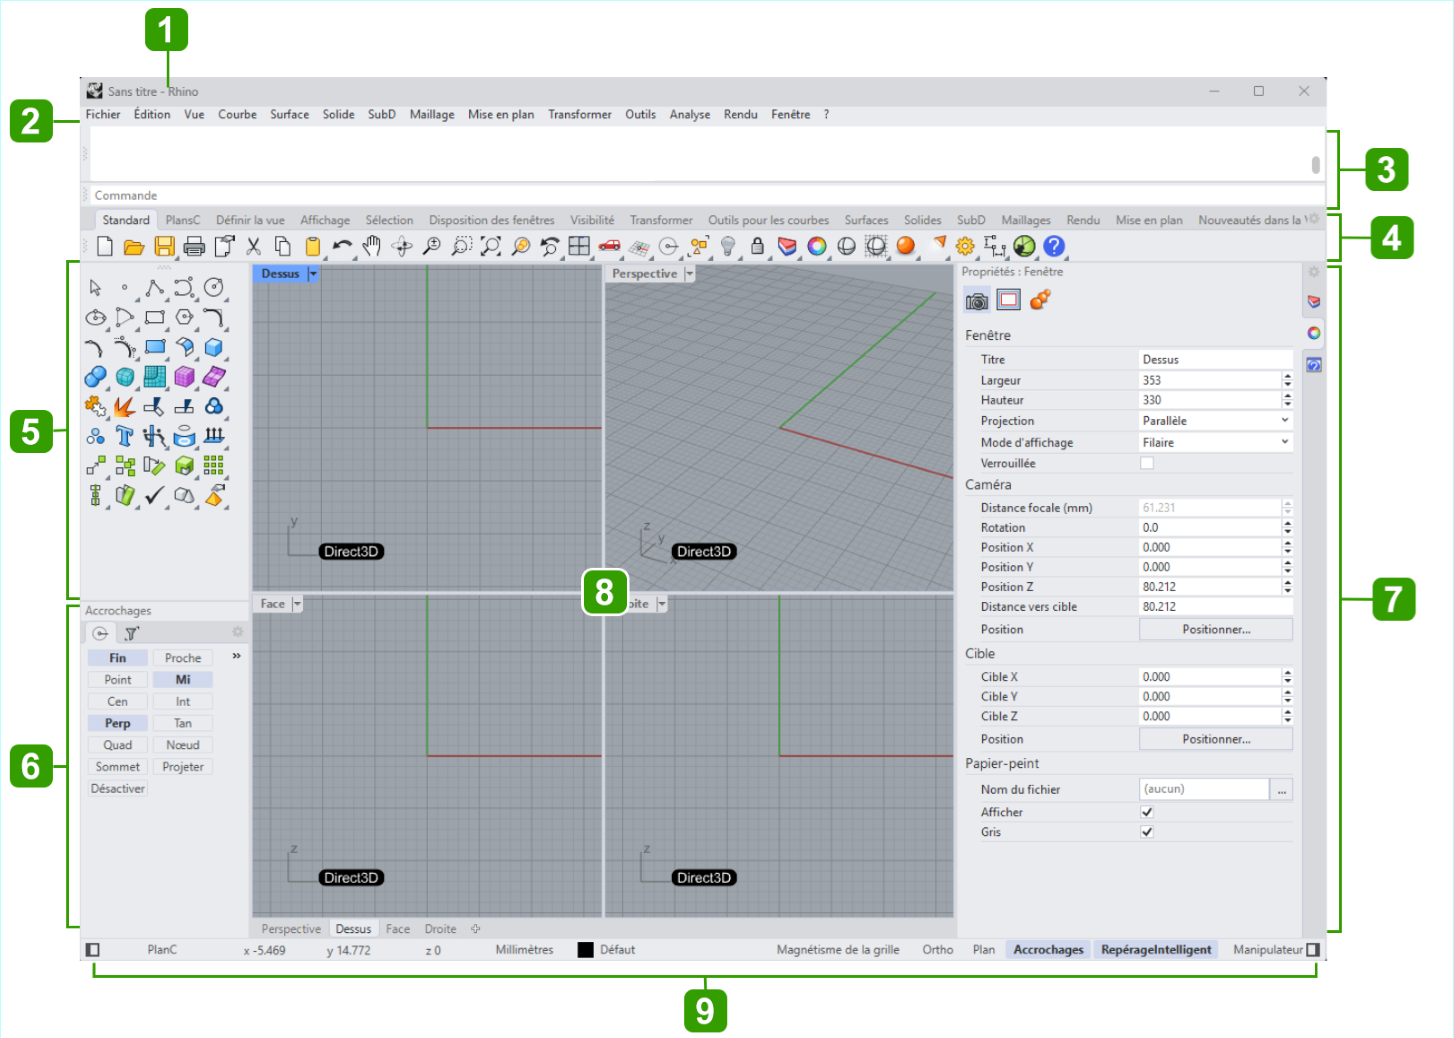Adjust the Rotation stepper arrows
This screenshot has width=1454, height=1038.
1287,527
